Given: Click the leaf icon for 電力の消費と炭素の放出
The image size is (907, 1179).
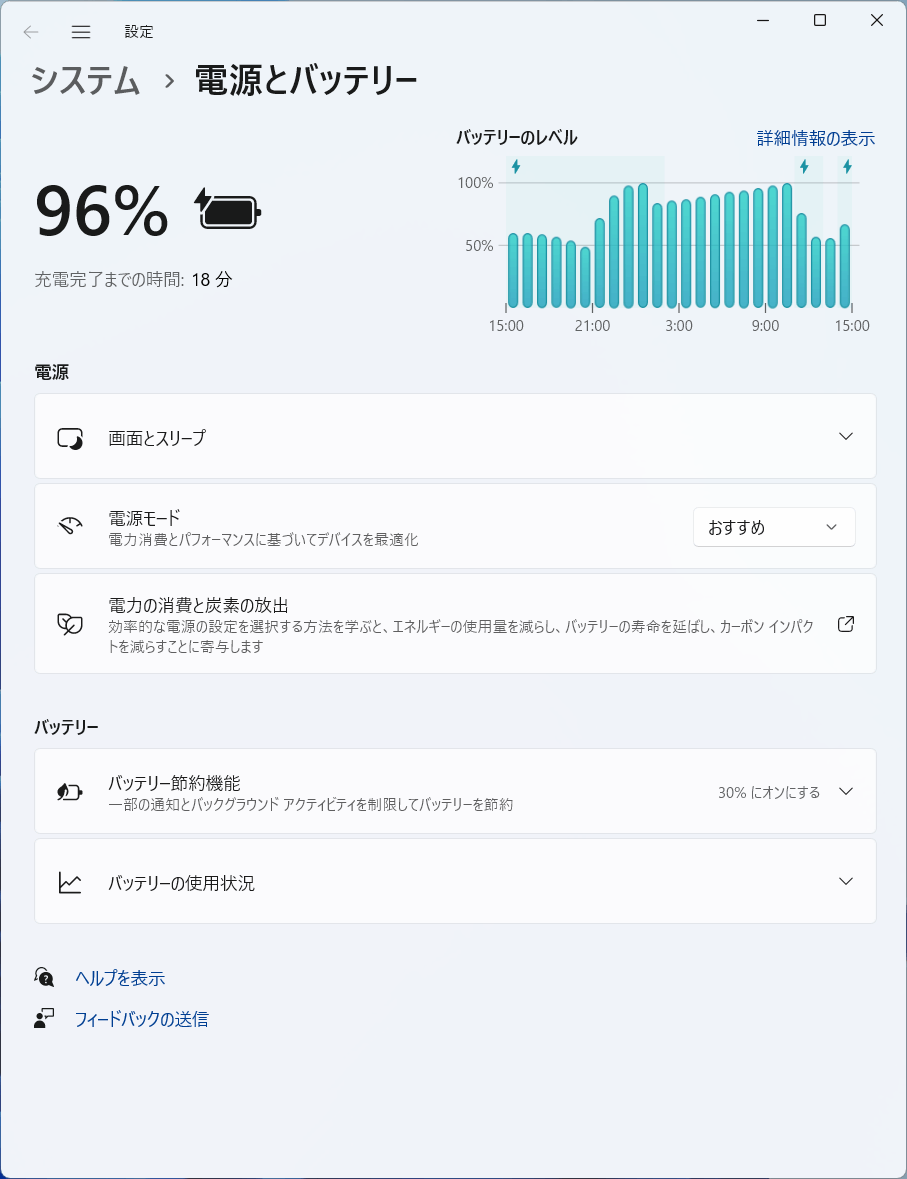Looking at the screenshot, I should coord(70,624).
